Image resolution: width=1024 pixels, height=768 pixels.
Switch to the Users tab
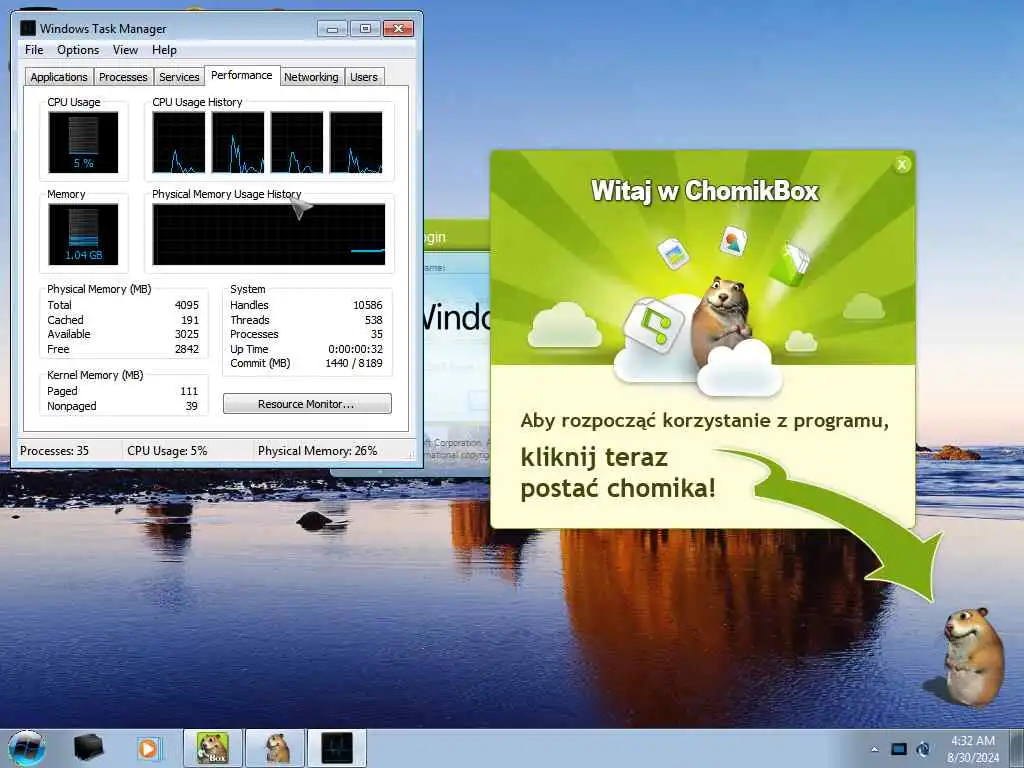pos(364,77)
